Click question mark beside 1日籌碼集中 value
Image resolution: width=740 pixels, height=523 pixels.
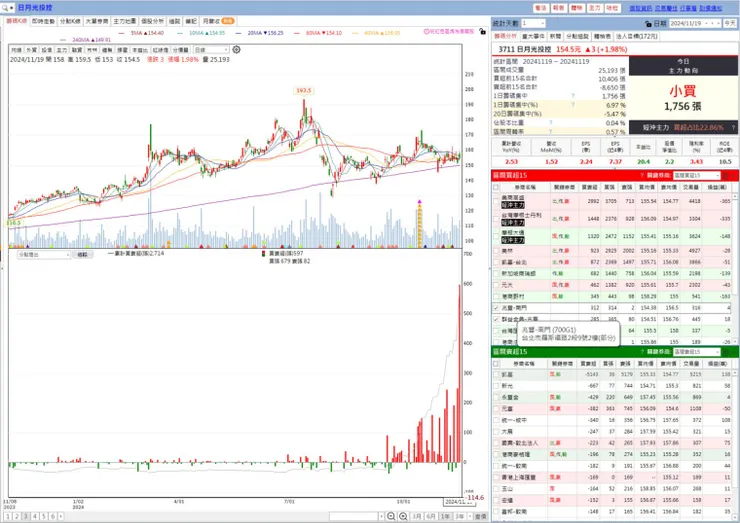tap(573, 96)
